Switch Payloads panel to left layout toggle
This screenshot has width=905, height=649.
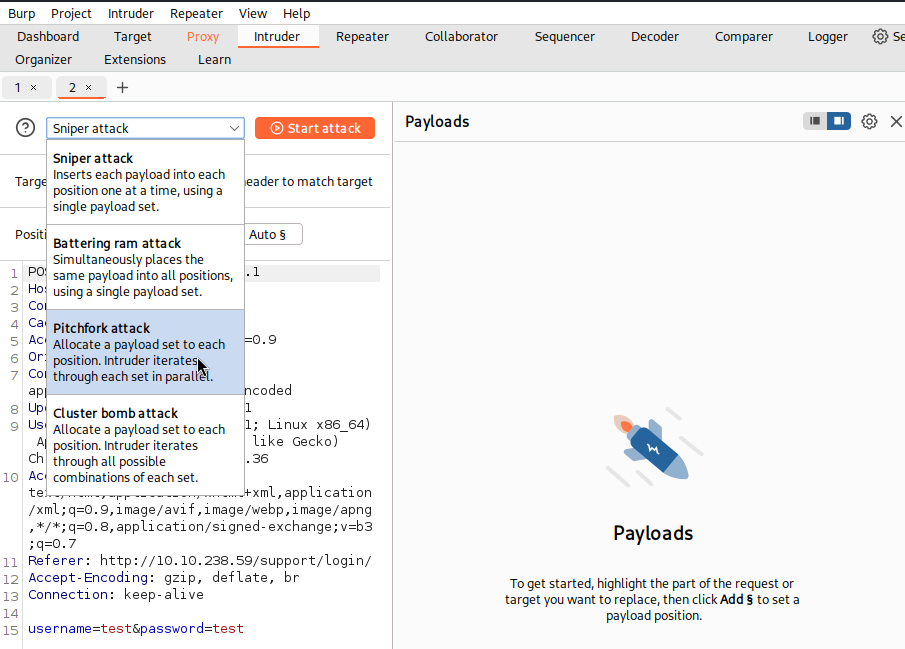815,121
